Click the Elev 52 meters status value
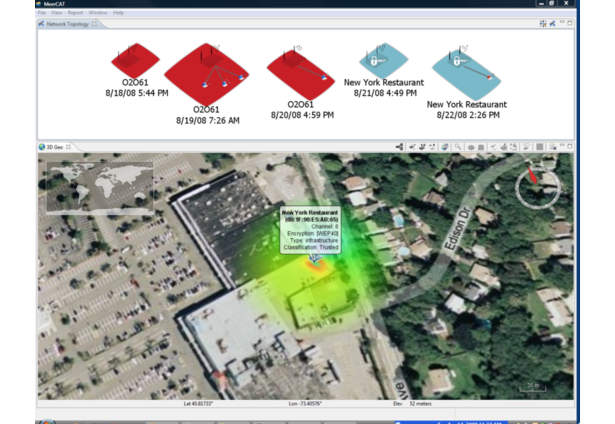This screenshot has width=615, height=424. pyautogui.click(x=412, y=404)
